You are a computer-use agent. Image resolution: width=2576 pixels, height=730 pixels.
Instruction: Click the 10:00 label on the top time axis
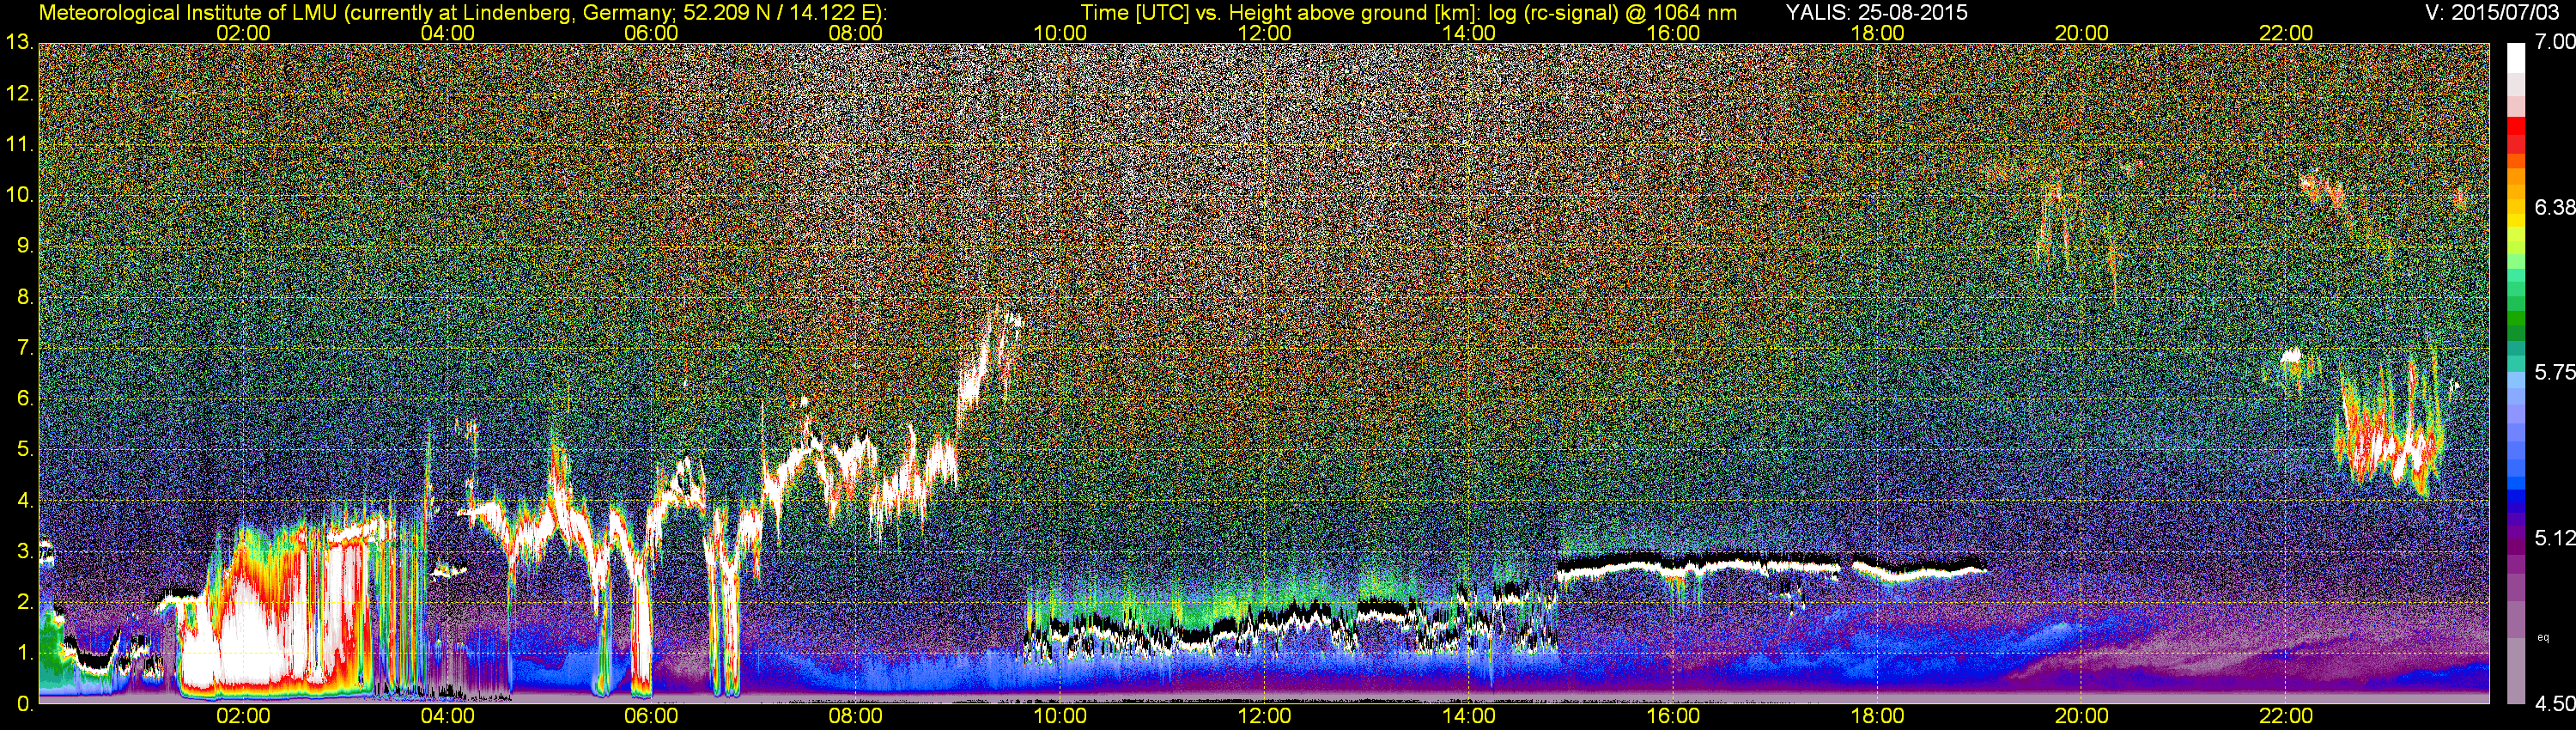click(x=1060, y=33)
